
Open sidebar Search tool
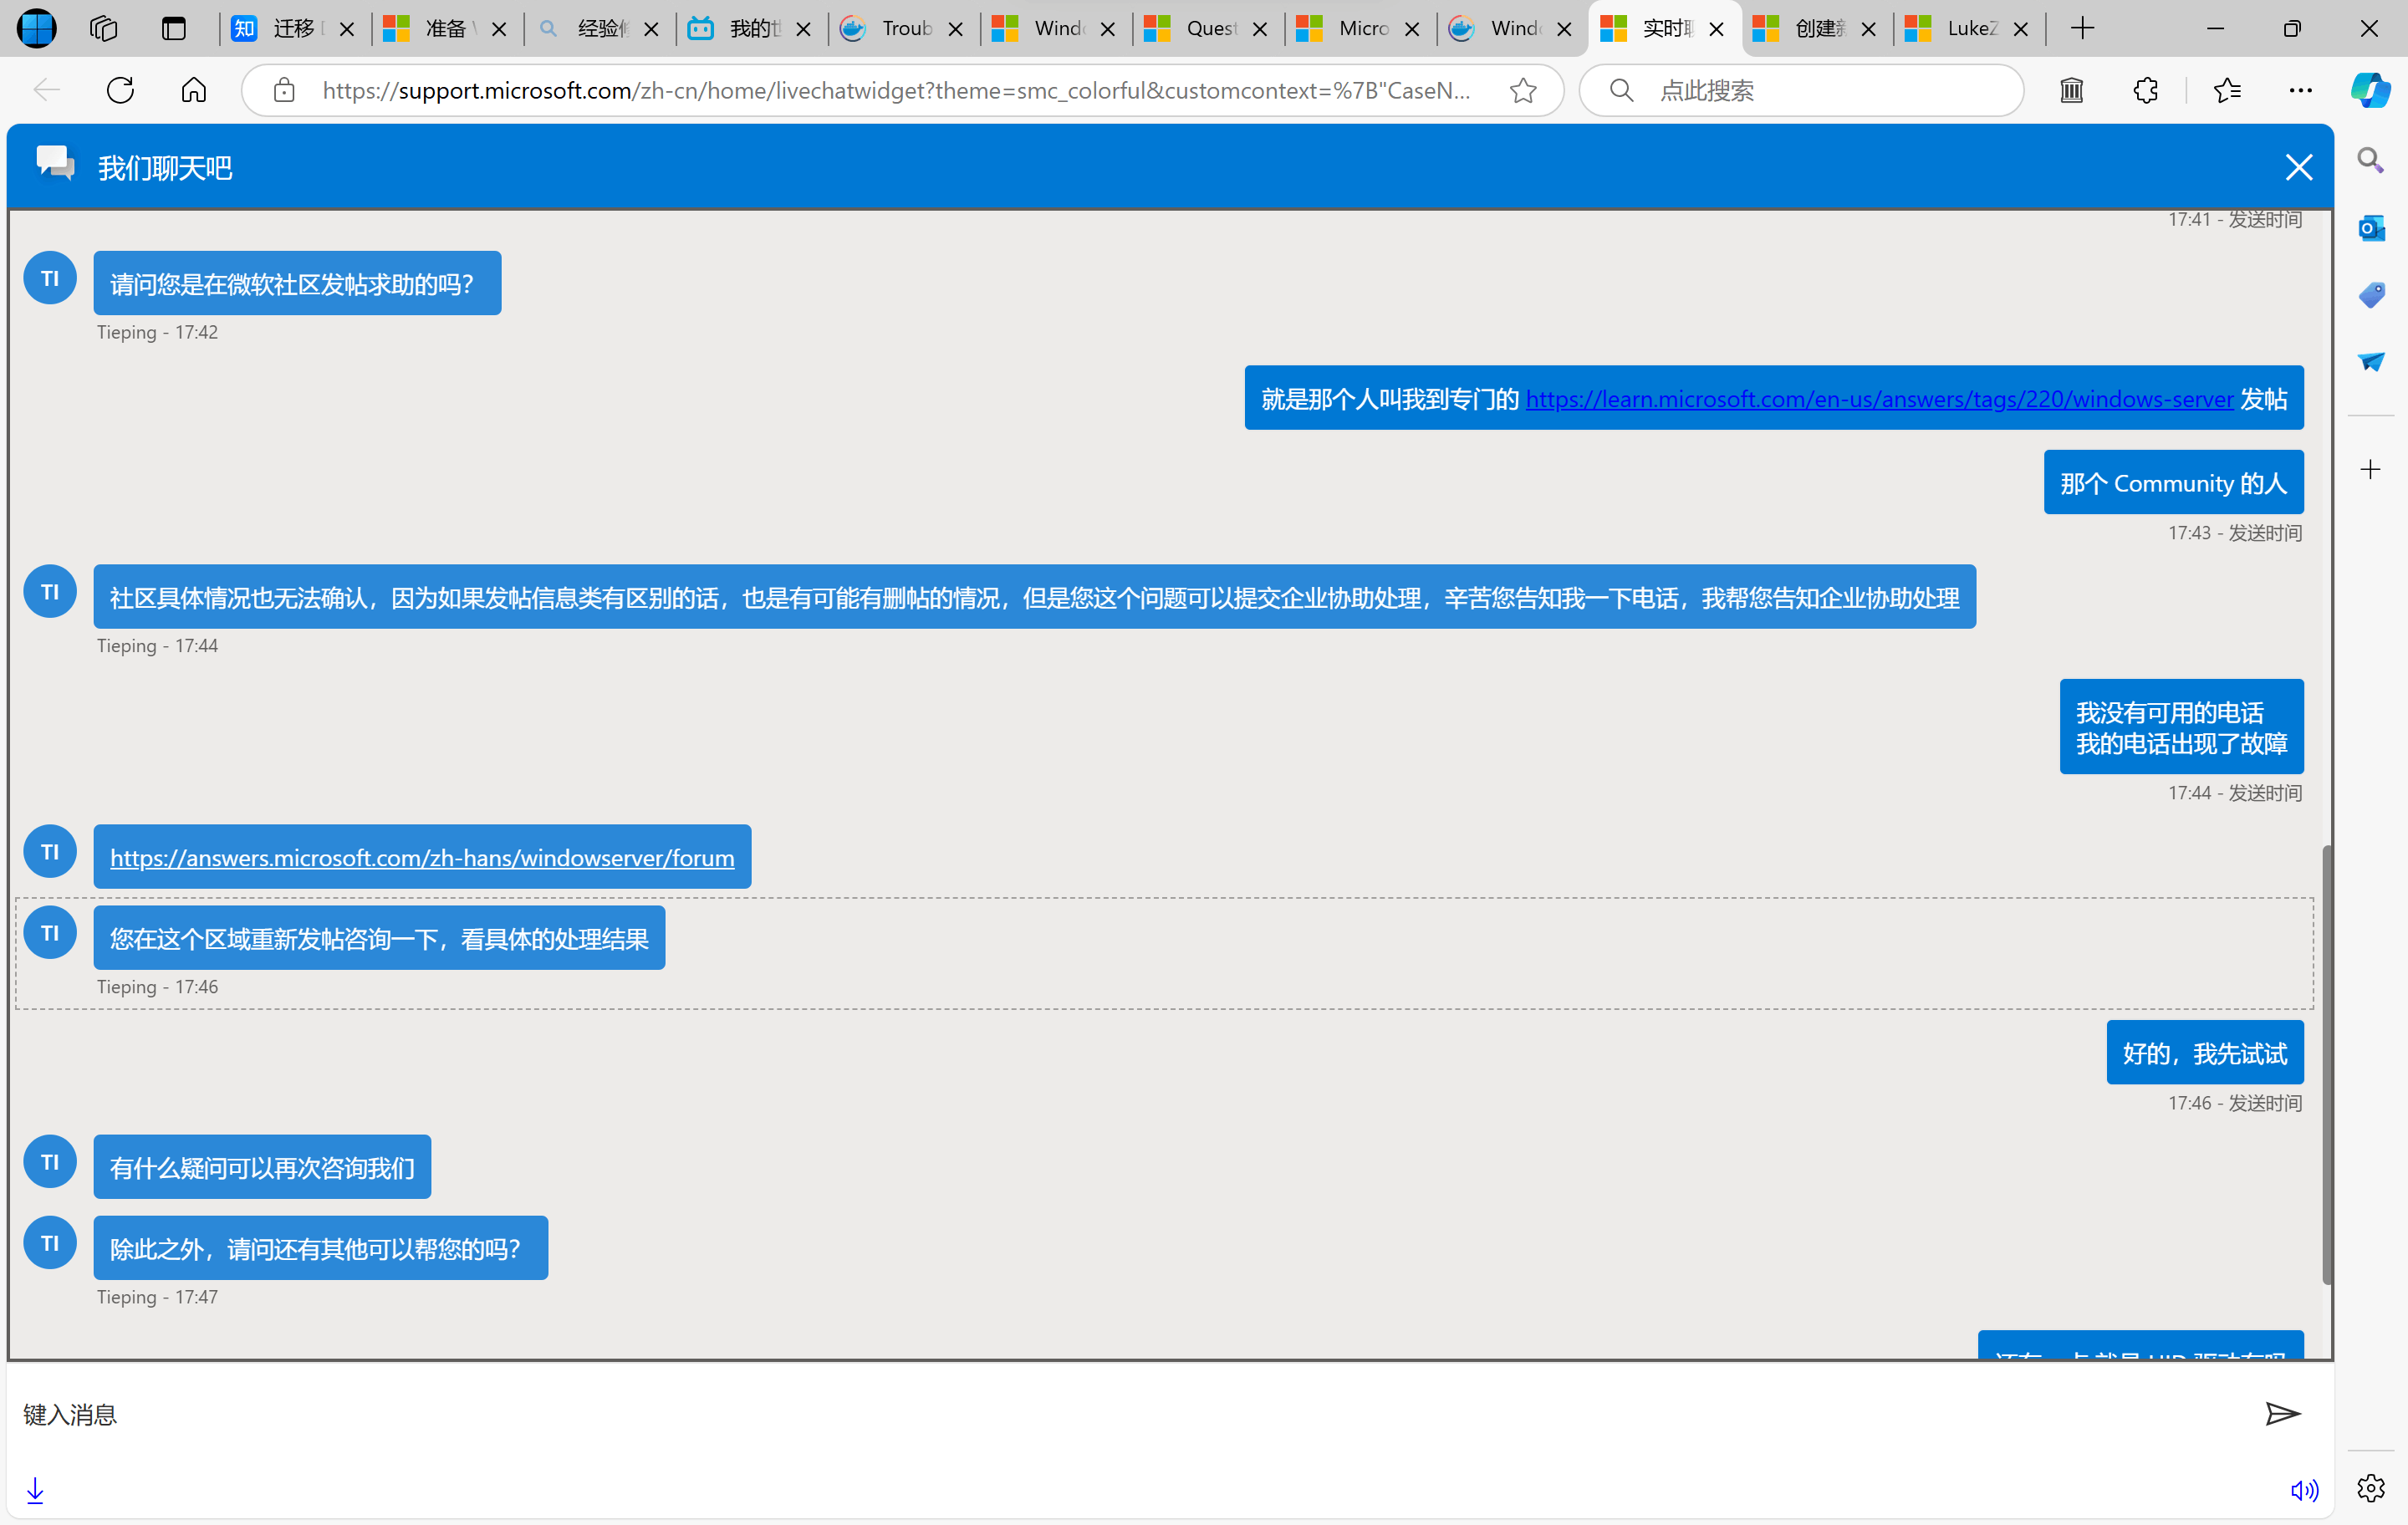[x=2370, y=160]
